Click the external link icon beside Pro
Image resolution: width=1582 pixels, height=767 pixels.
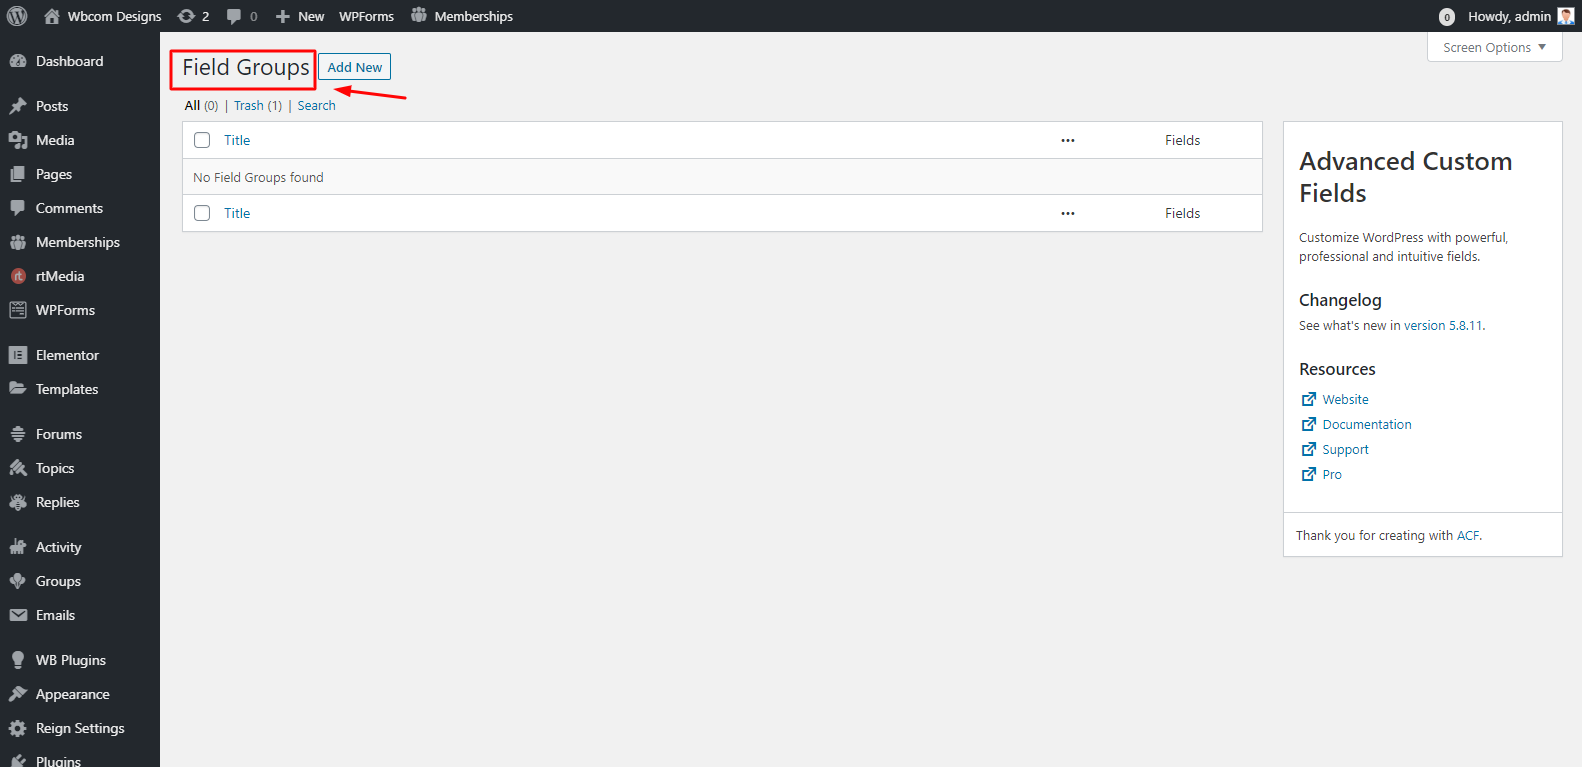(1308, 474)
